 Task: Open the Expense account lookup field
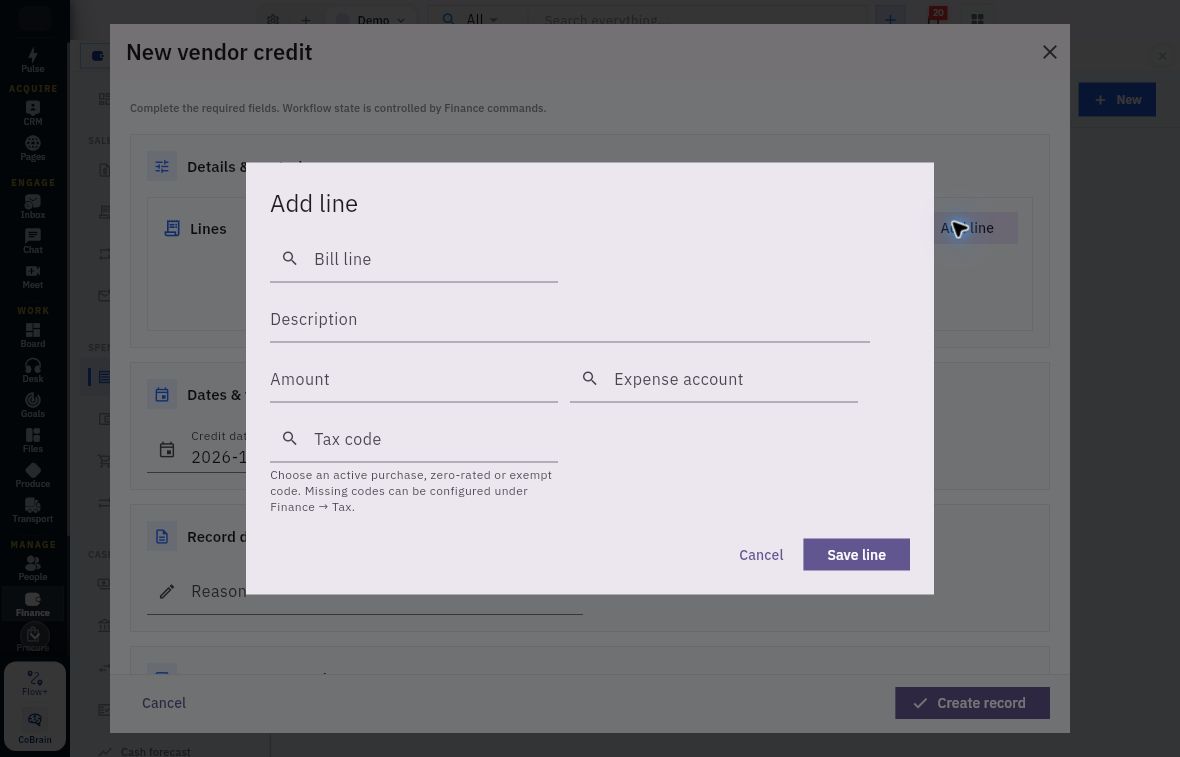tap(713, 379)
